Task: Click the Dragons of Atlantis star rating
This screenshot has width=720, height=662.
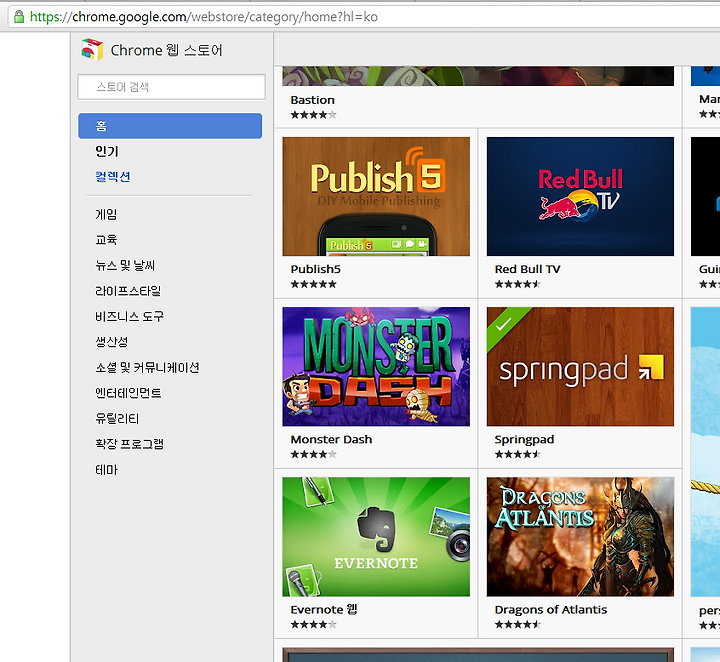Action: (x=518, y=624)
